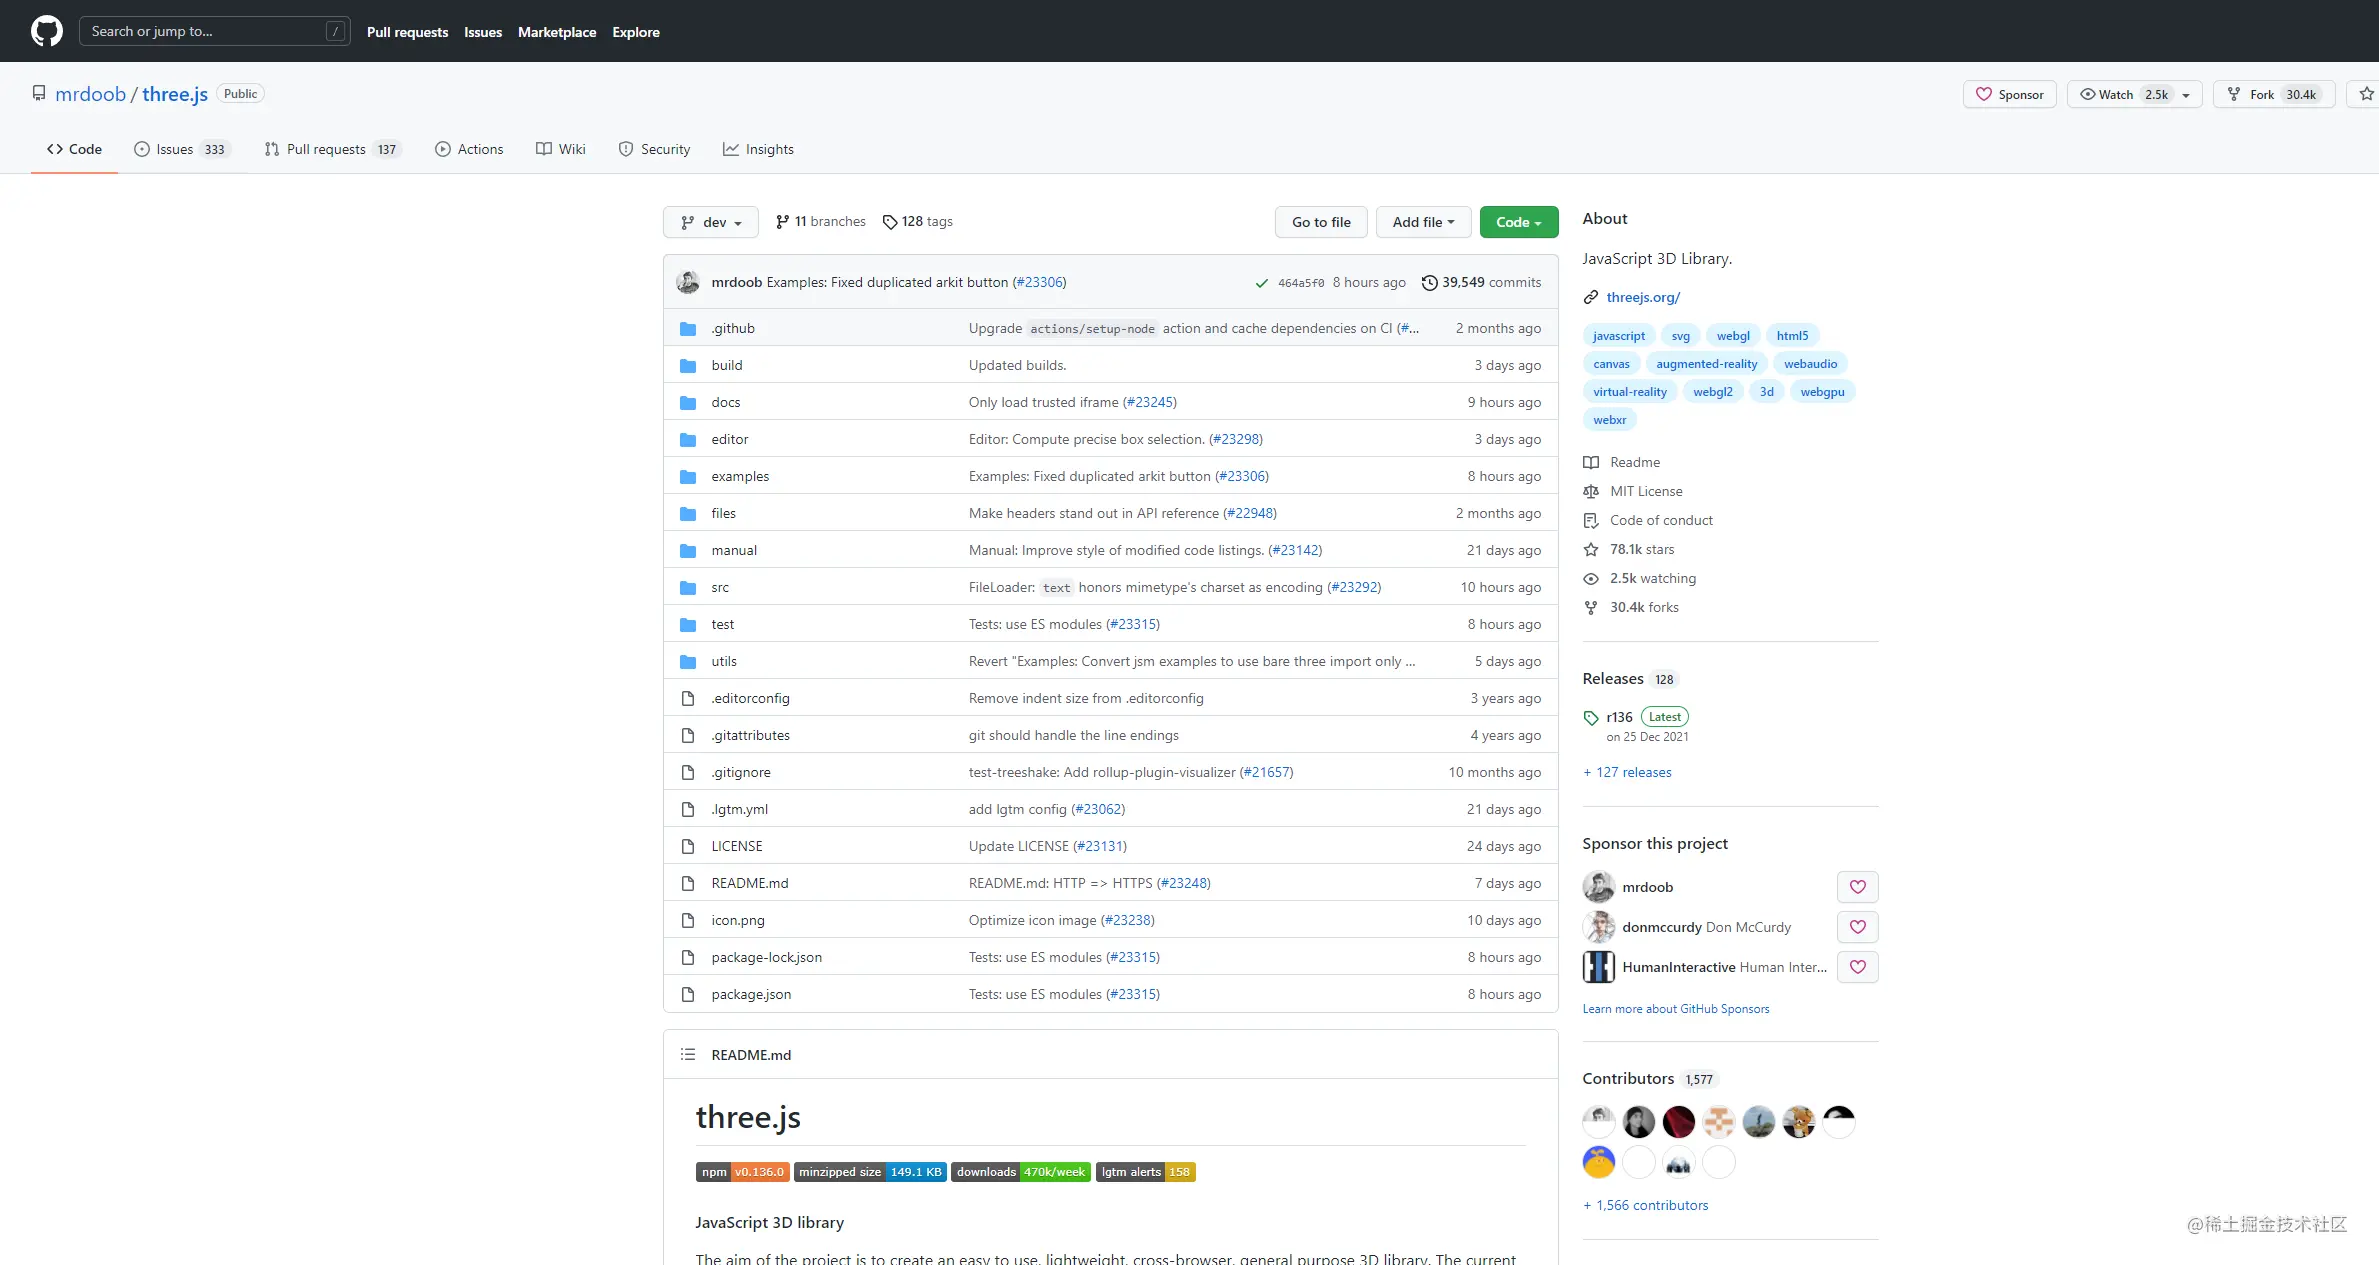Screen dimensions: 2379x1265
Task: Click the README.md file icon
Action: click(x=688, y=883)
